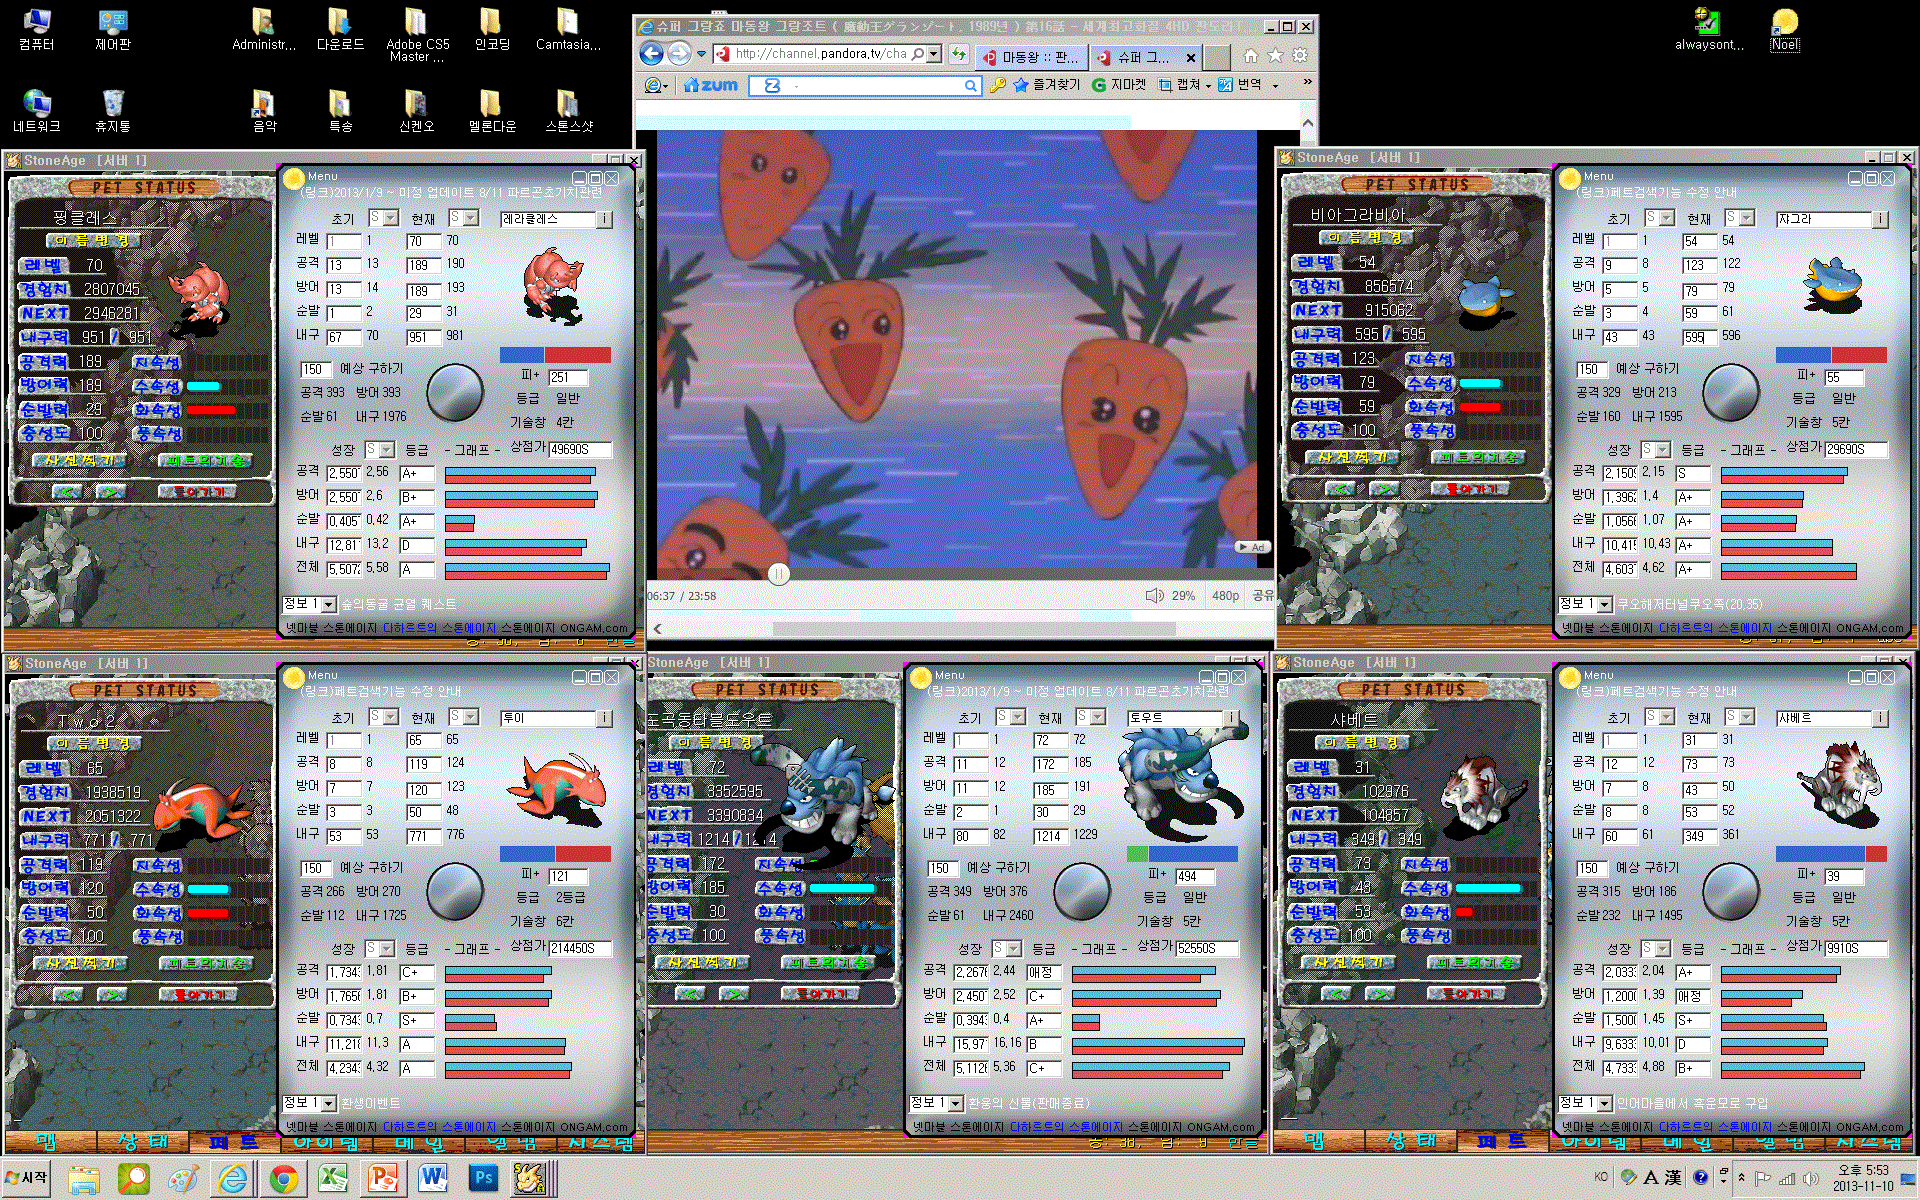Open Paint from the taskbar
The width and height of the screenshot is (1920, 1200).
coord(183,1178)
